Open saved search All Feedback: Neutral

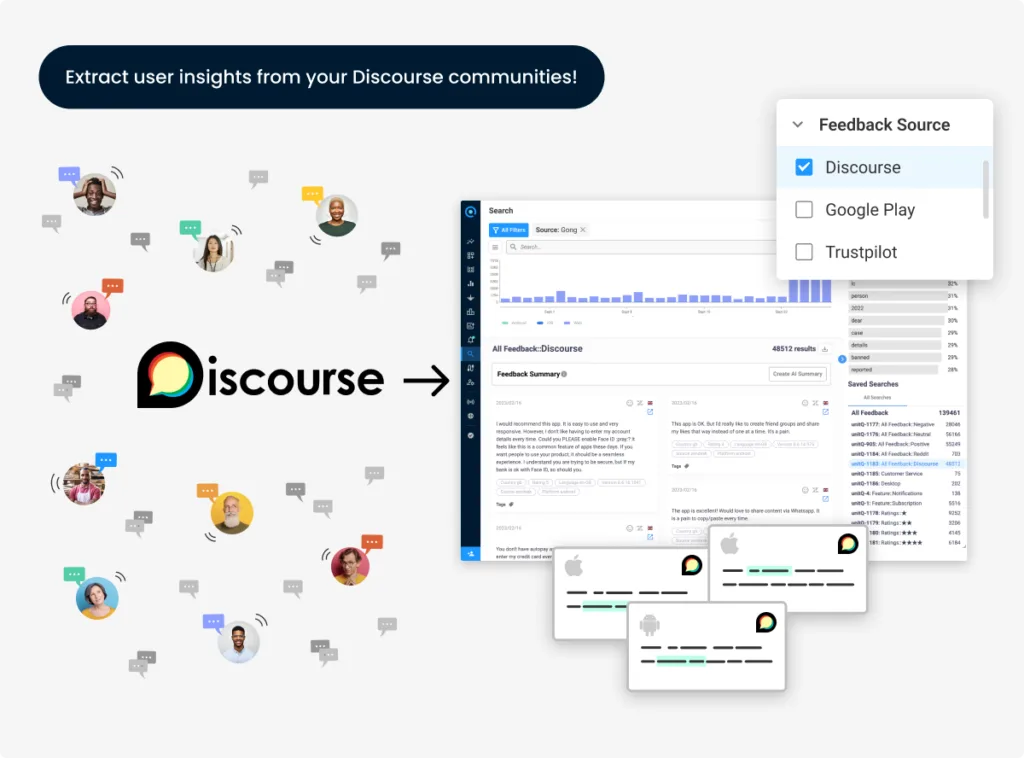point(904,434)
